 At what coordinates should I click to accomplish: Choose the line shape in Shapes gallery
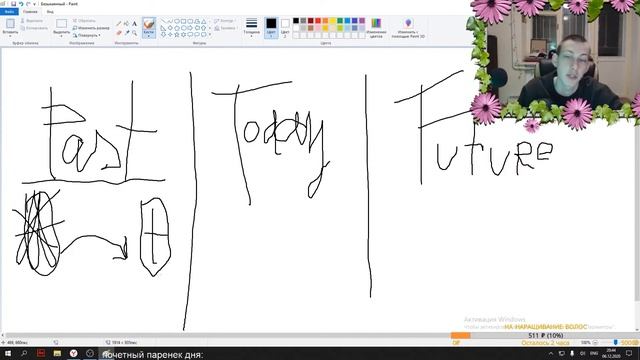point(163,21)
